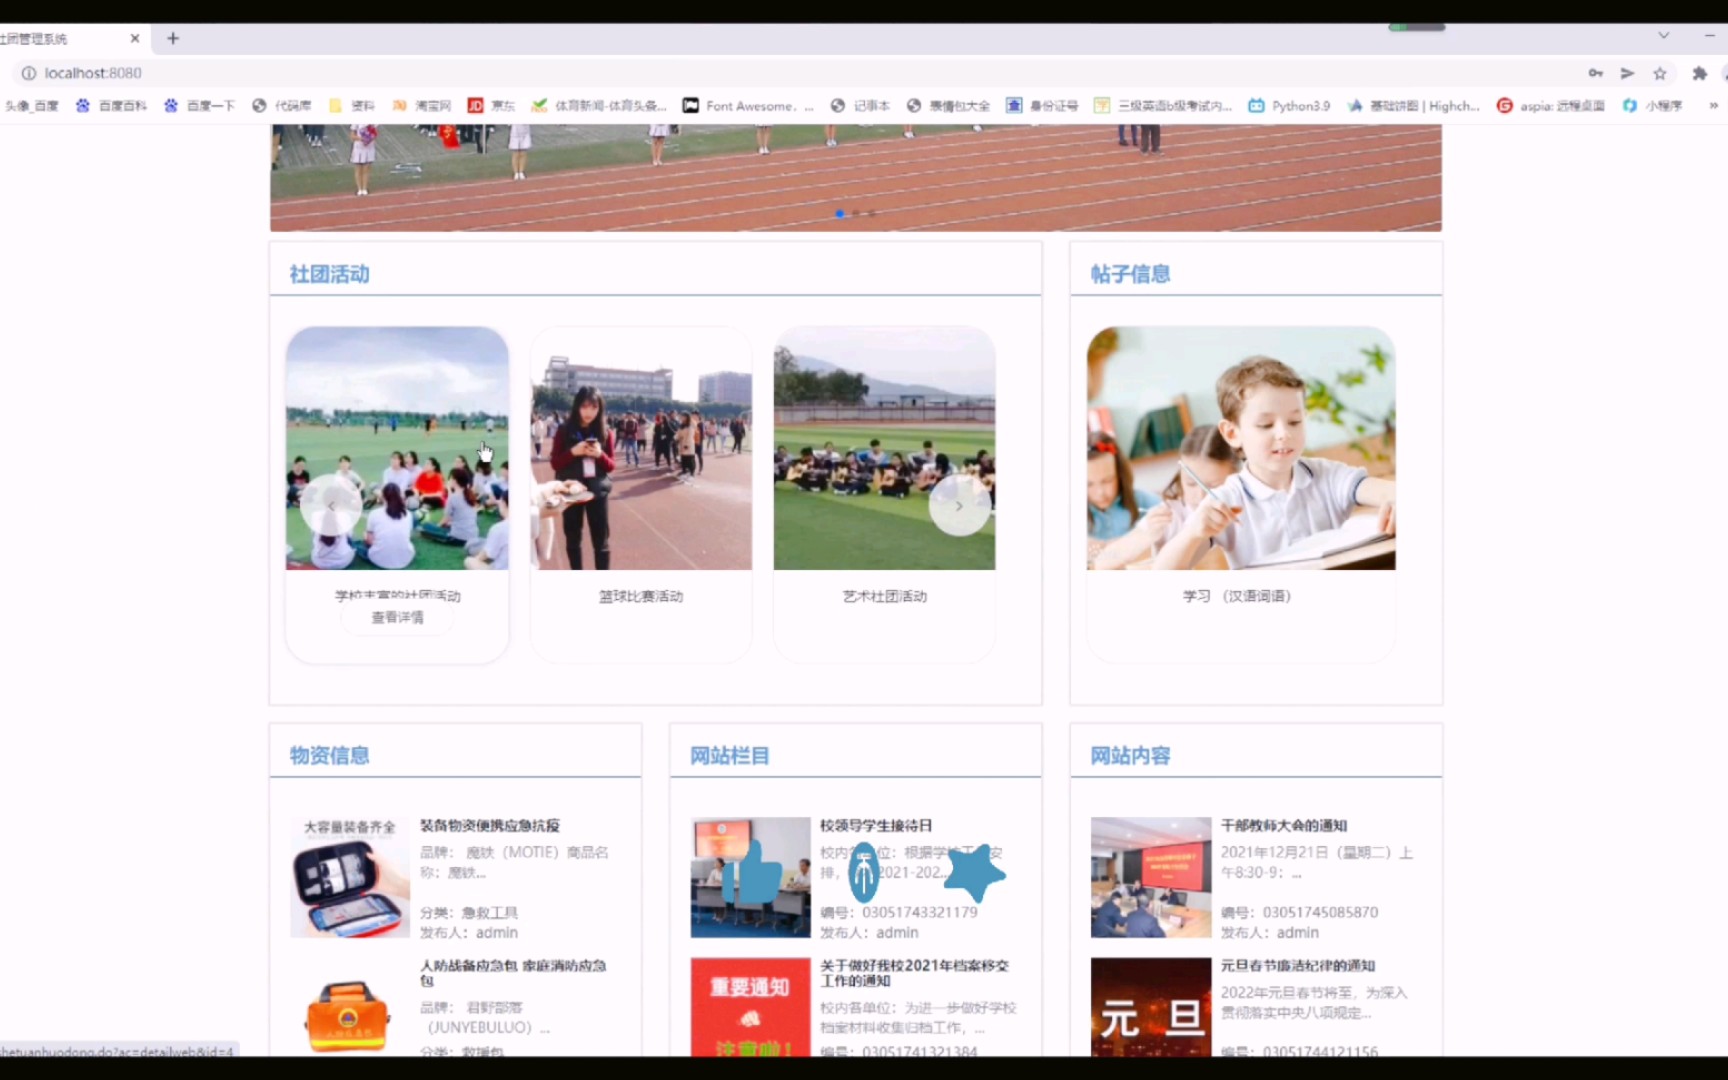1728x1080 pixels.
Task: Select the second carousel indicator dot
Action: tap(855, 213)
